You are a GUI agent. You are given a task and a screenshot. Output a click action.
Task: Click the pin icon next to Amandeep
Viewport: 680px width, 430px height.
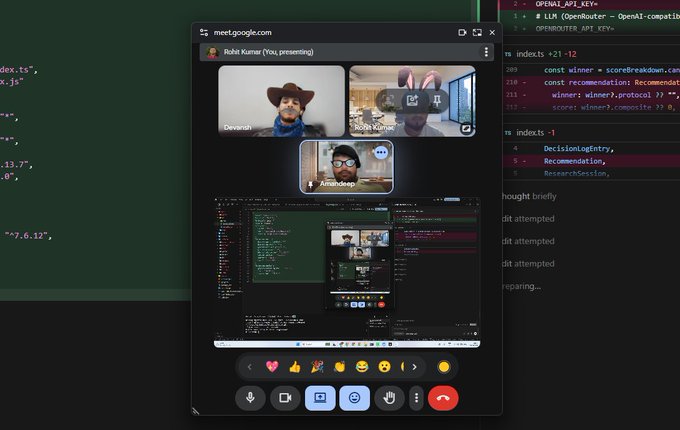tap(311, 185)
